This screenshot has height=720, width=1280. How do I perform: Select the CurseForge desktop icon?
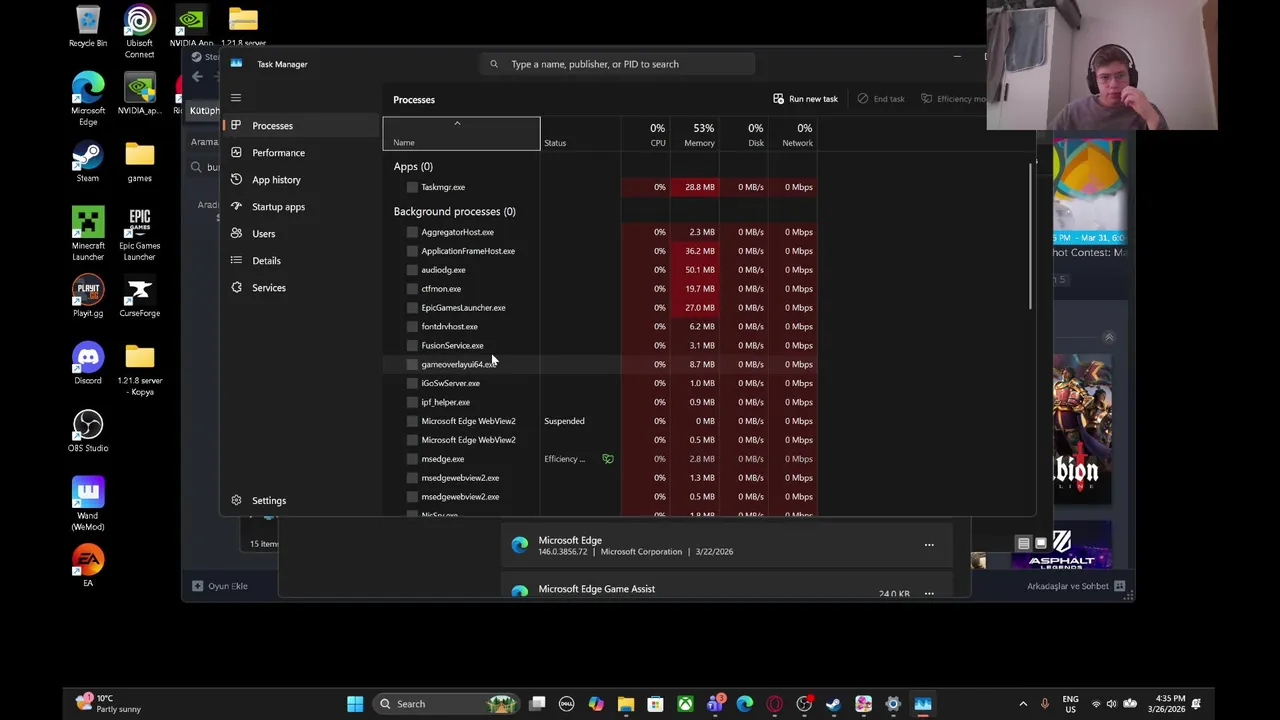coord(139,298)
